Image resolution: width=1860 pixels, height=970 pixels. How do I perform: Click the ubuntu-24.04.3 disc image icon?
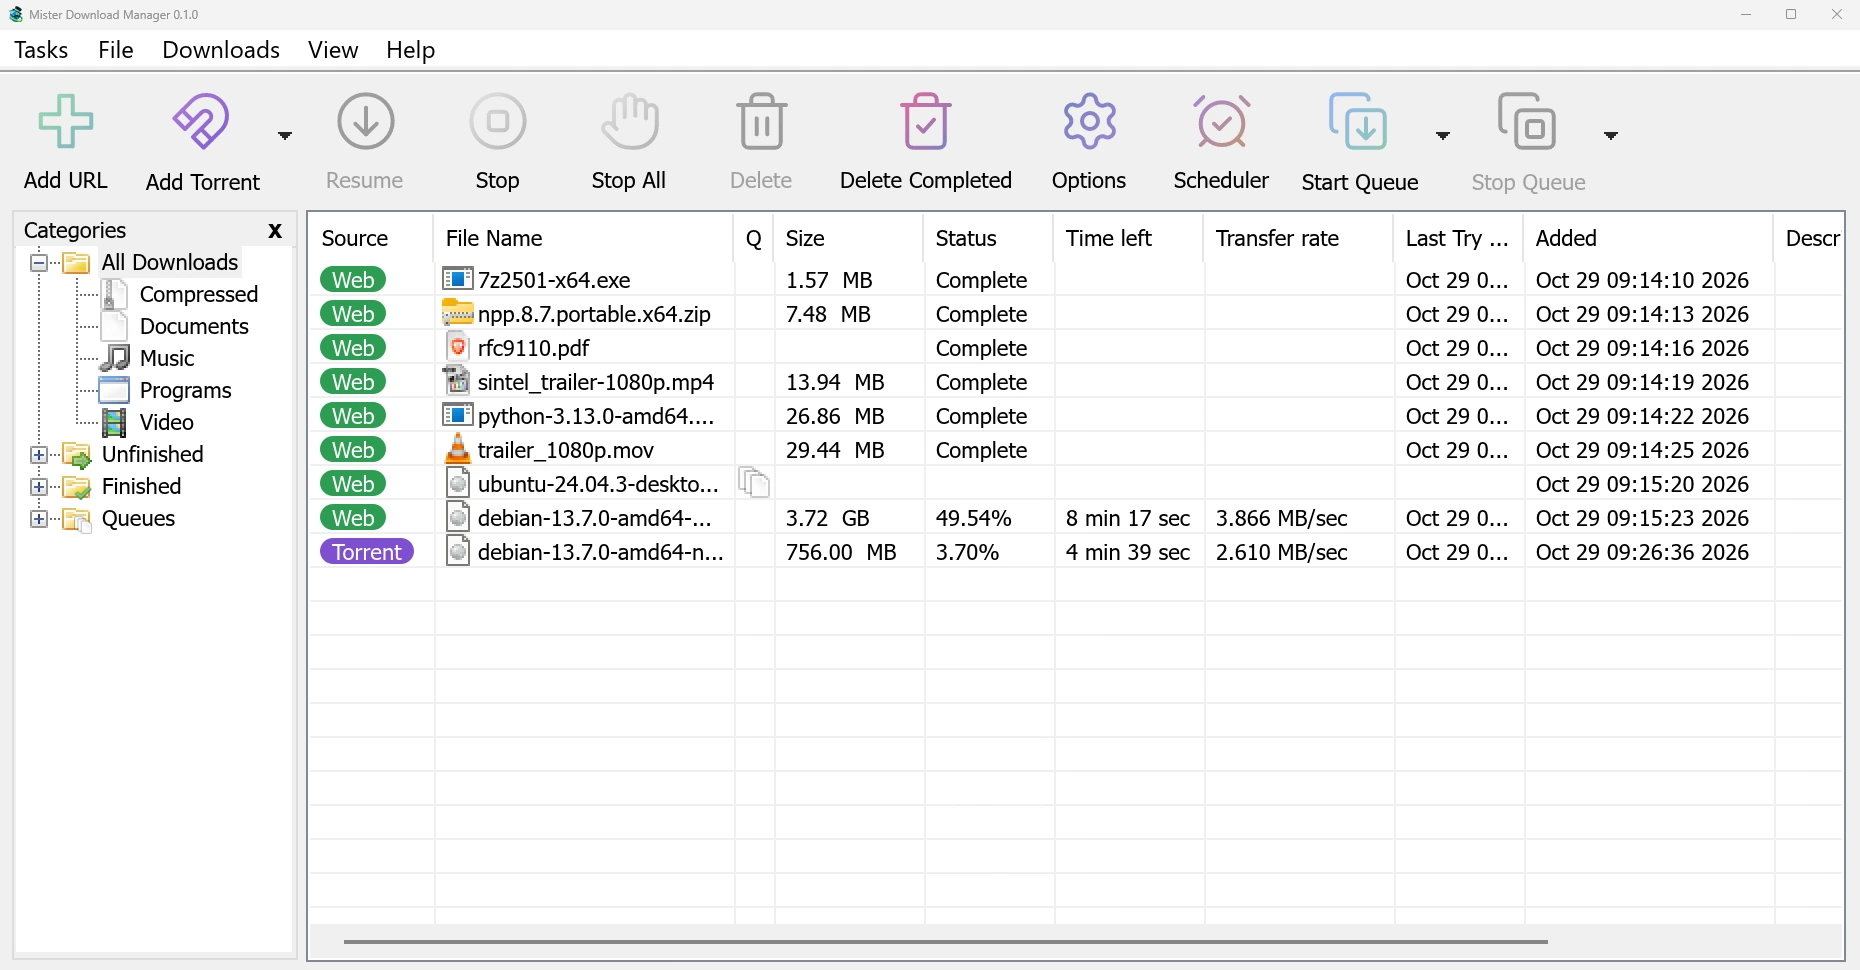pyautogui.click(x=457, y=483)
